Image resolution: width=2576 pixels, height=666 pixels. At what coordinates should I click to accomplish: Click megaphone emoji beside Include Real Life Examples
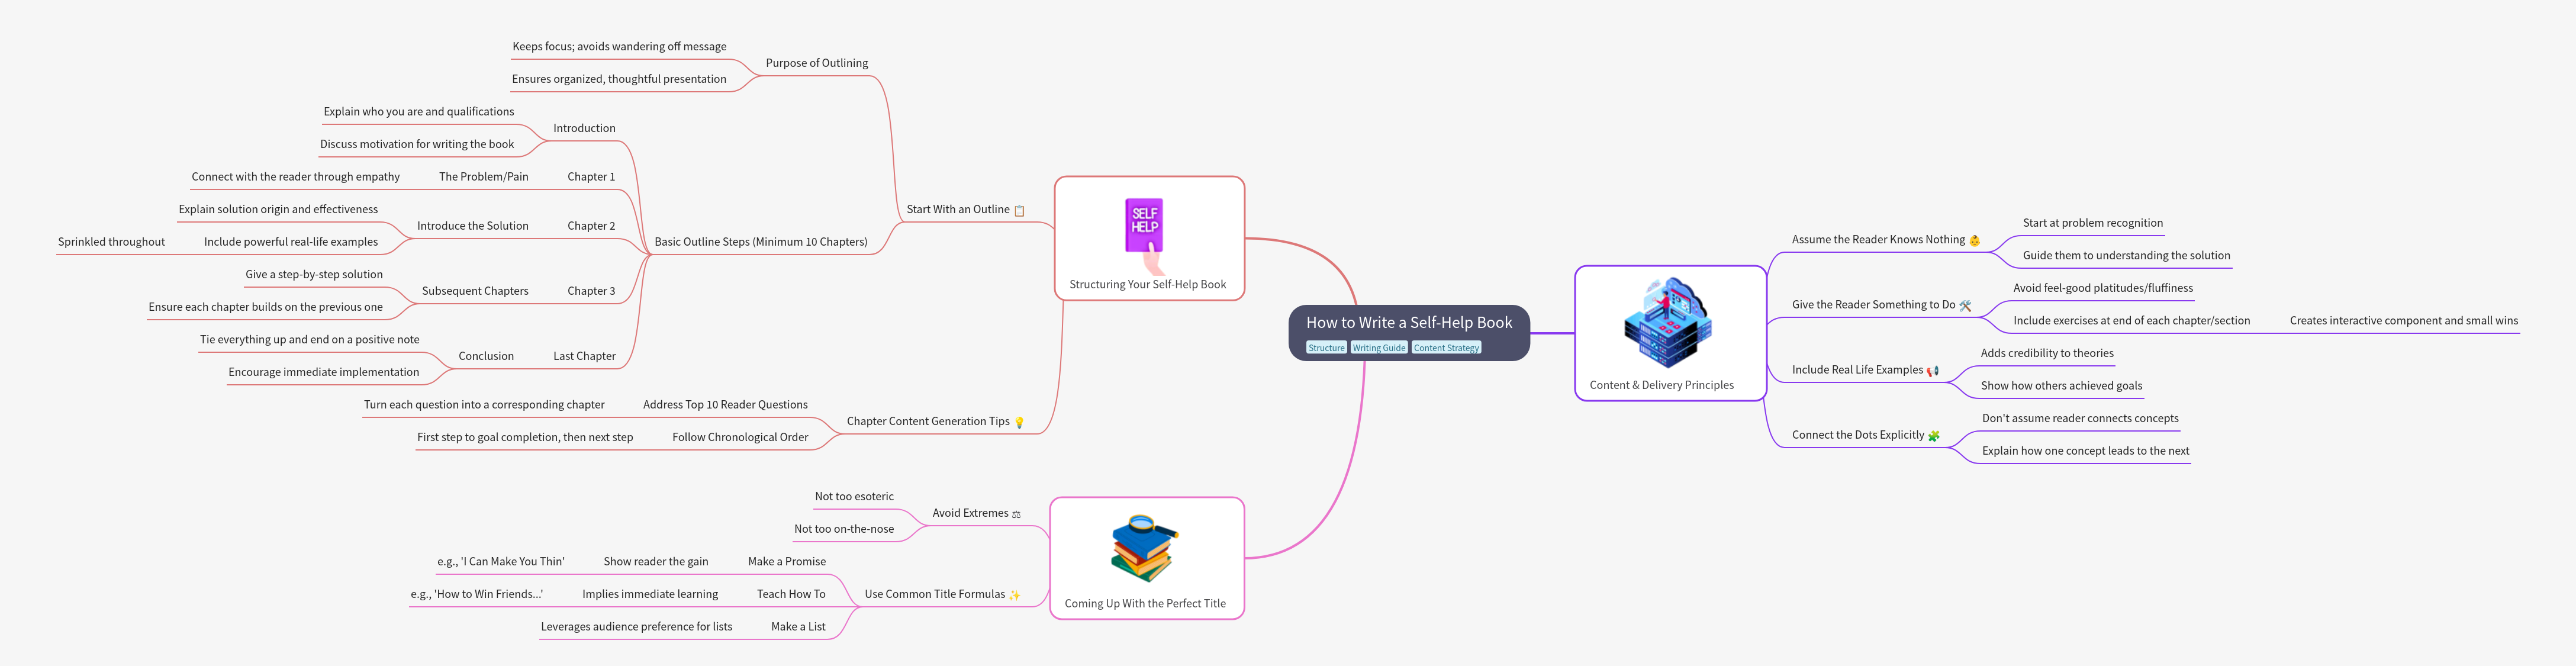tap(1932, 371)
